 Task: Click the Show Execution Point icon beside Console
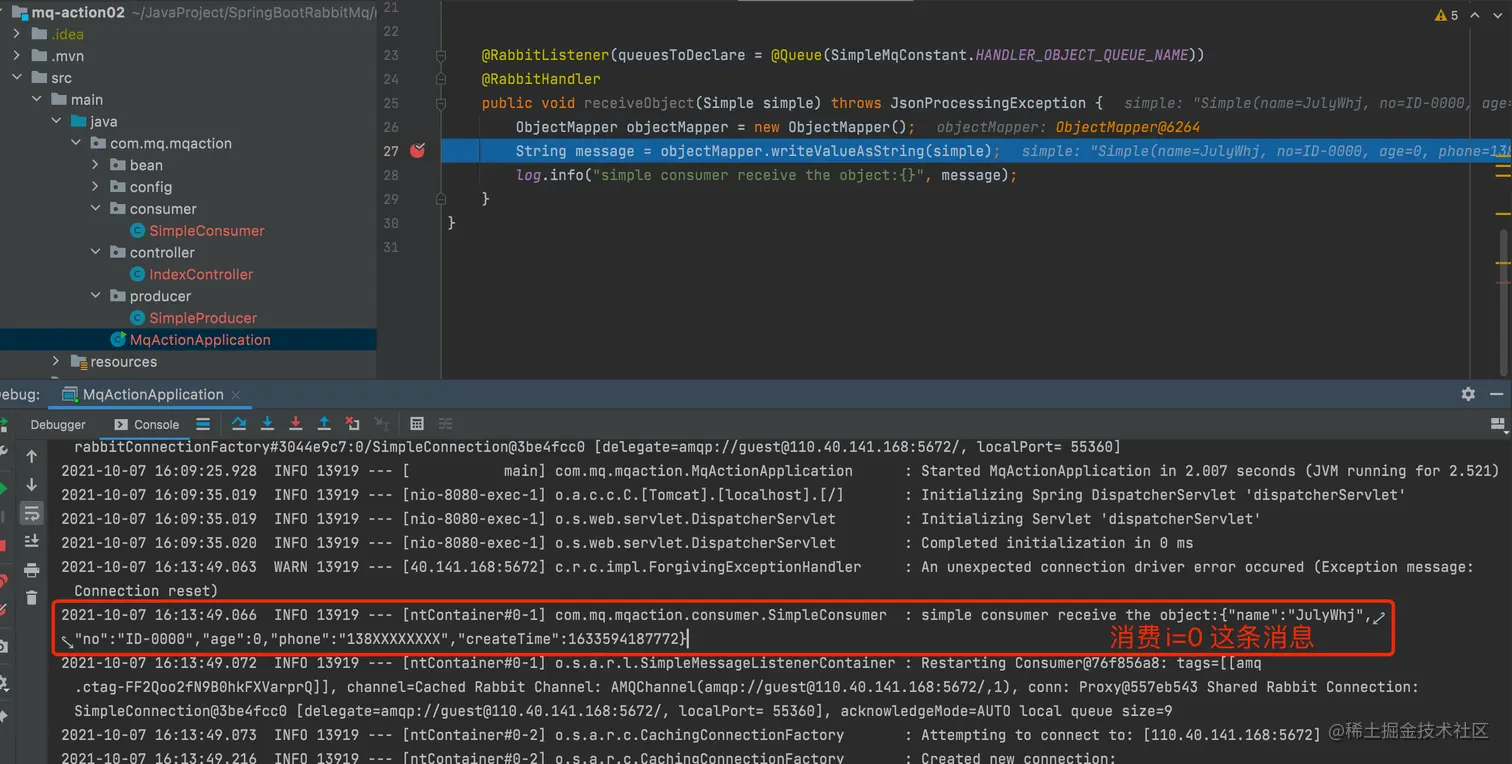tap(203, 424)
